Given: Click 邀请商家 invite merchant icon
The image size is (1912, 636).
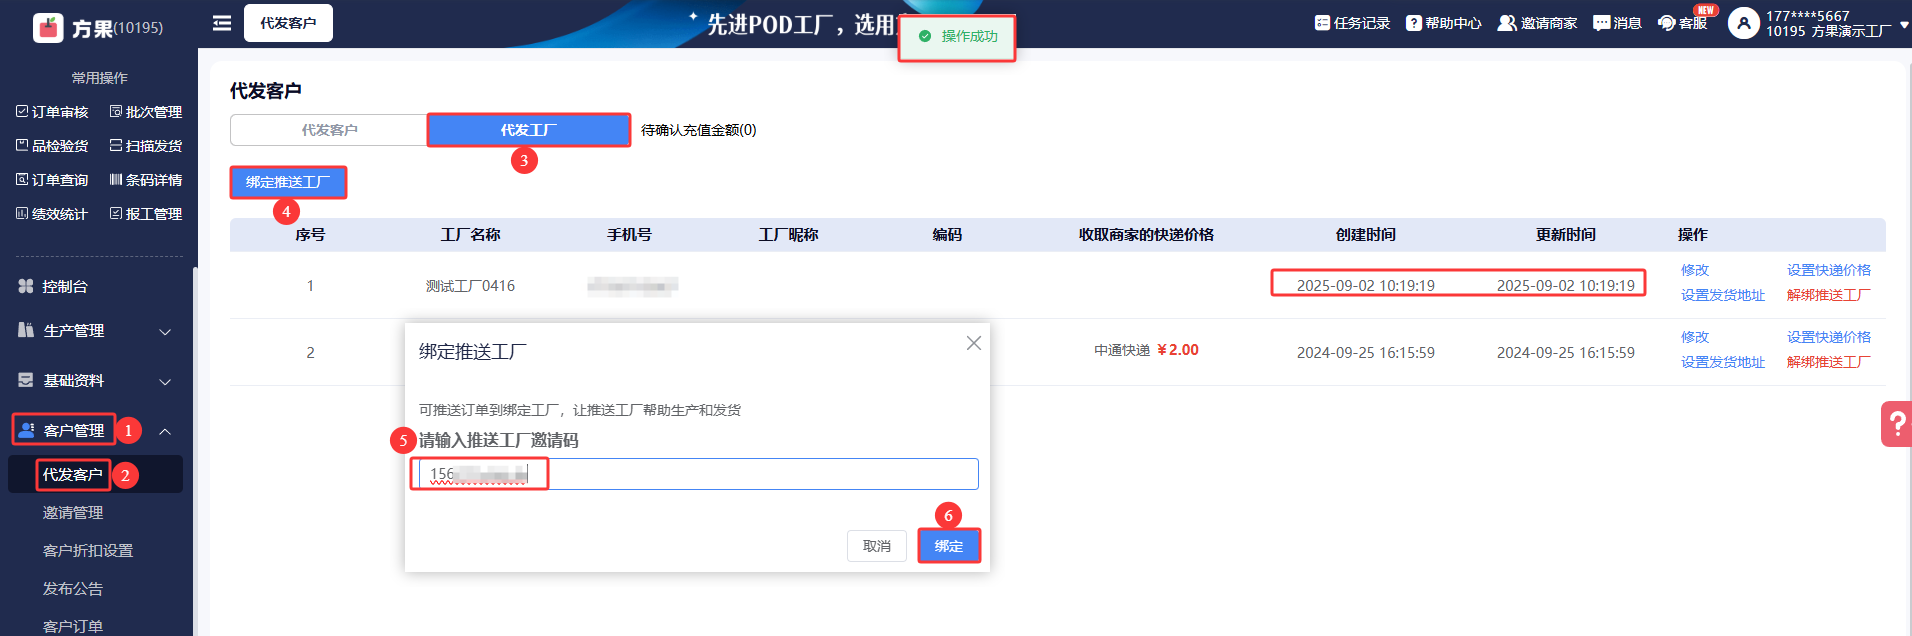Looking at the screenshot, I should coord(1506,23).
